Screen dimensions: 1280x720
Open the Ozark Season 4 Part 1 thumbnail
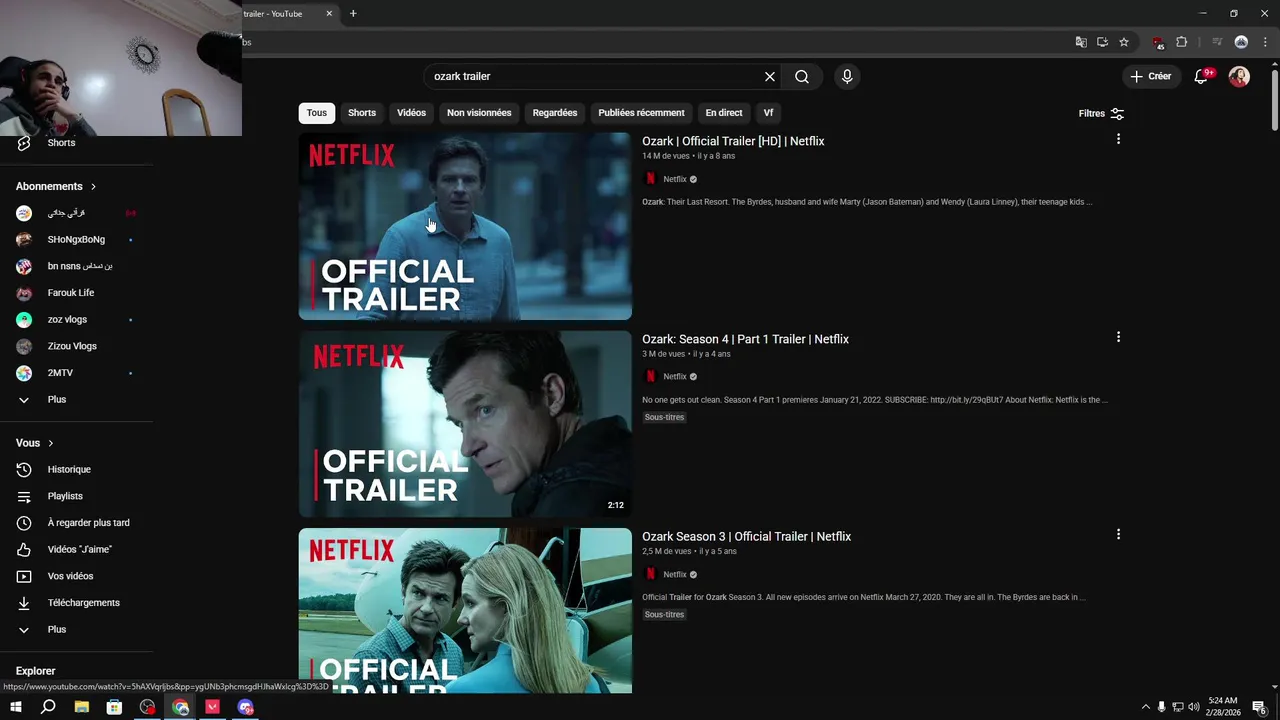(x=465, y=424)
